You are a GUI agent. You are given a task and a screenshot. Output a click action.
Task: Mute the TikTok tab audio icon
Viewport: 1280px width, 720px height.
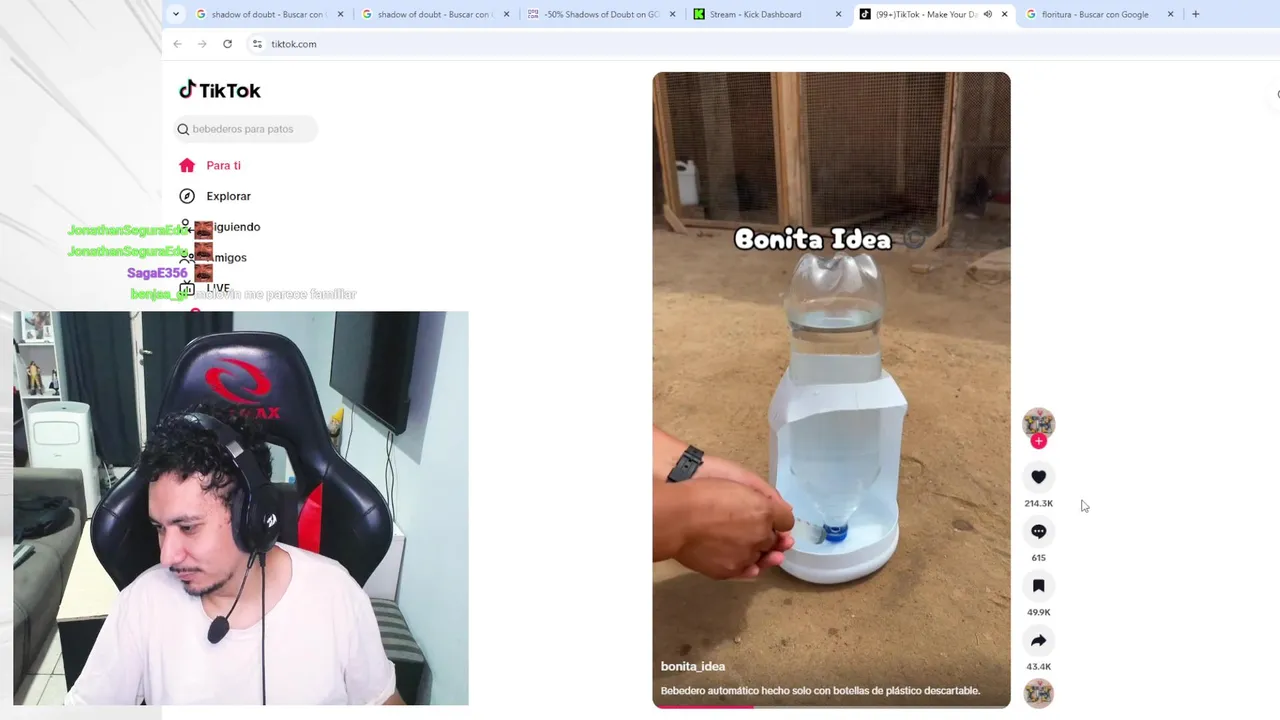click(987, 14)
